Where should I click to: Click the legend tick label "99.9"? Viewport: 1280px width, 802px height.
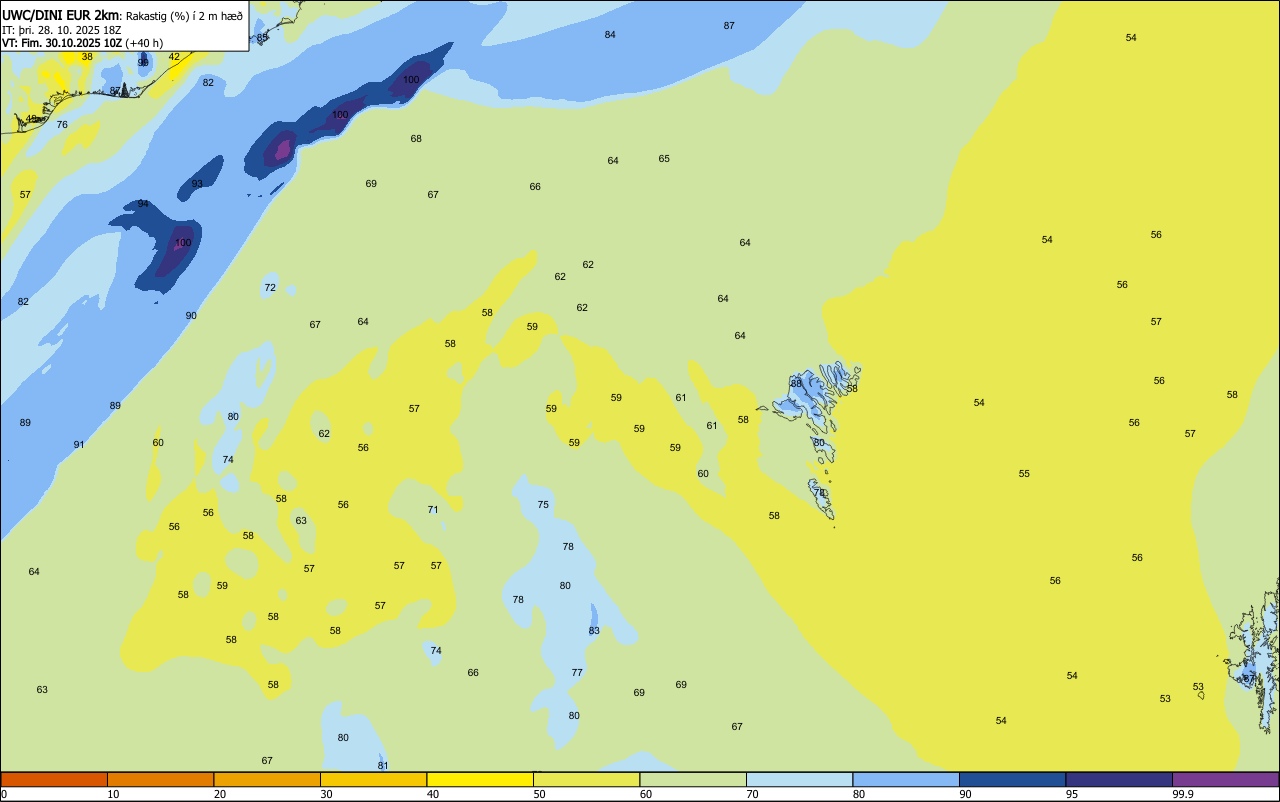click(1183, 794)
